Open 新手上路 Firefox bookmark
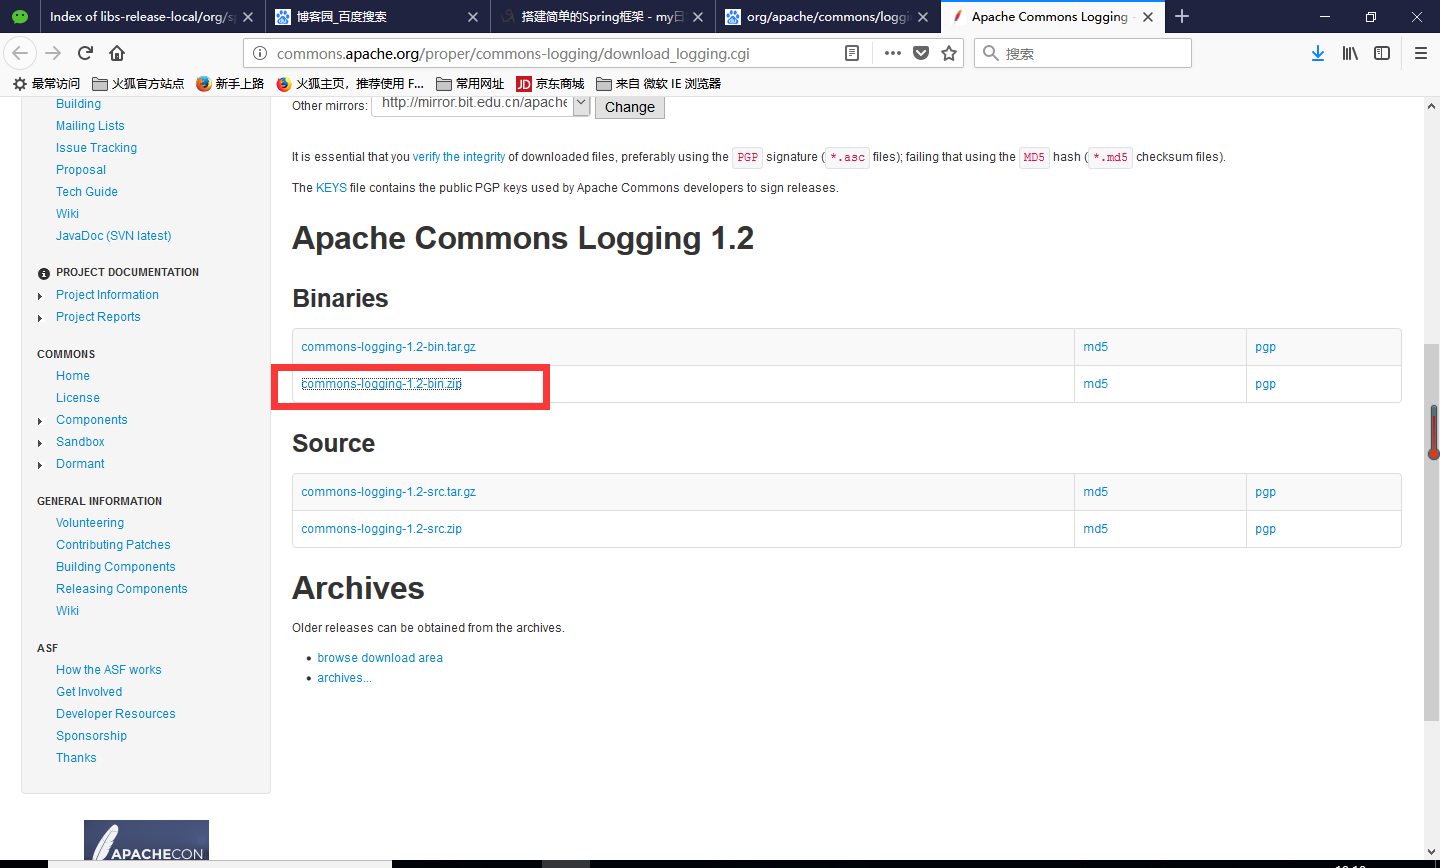This screenshot has height=868, width=1440. pos(230,83)
